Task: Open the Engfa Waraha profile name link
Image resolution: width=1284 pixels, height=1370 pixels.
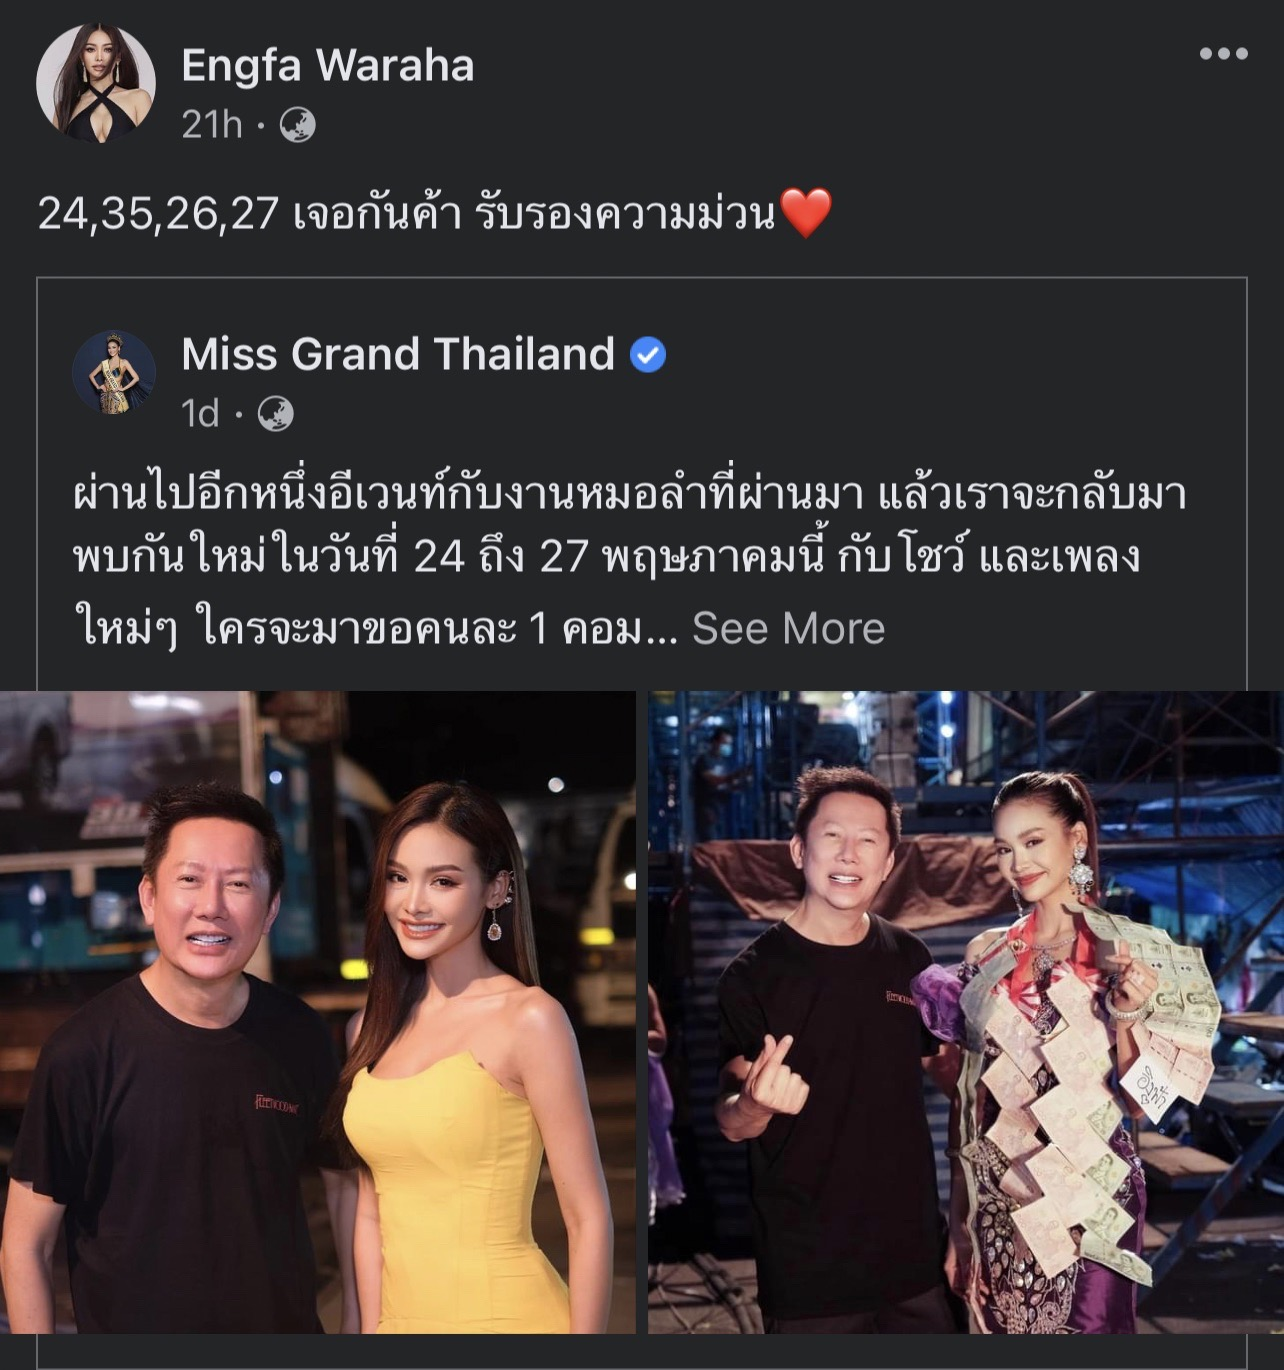Action: click(x=328, y=66)
